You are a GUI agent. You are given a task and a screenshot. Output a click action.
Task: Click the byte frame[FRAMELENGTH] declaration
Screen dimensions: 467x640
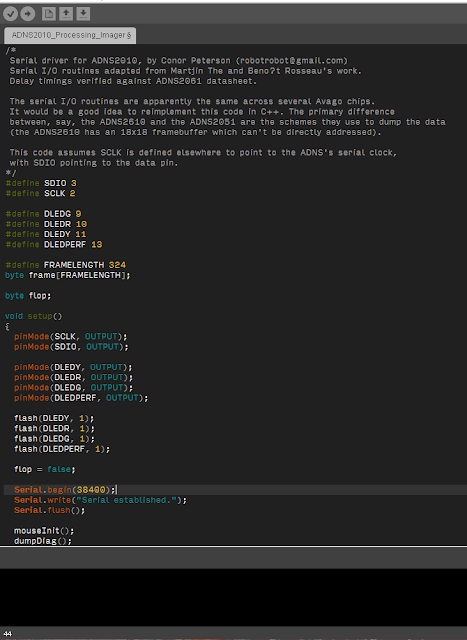click(68, 275)
